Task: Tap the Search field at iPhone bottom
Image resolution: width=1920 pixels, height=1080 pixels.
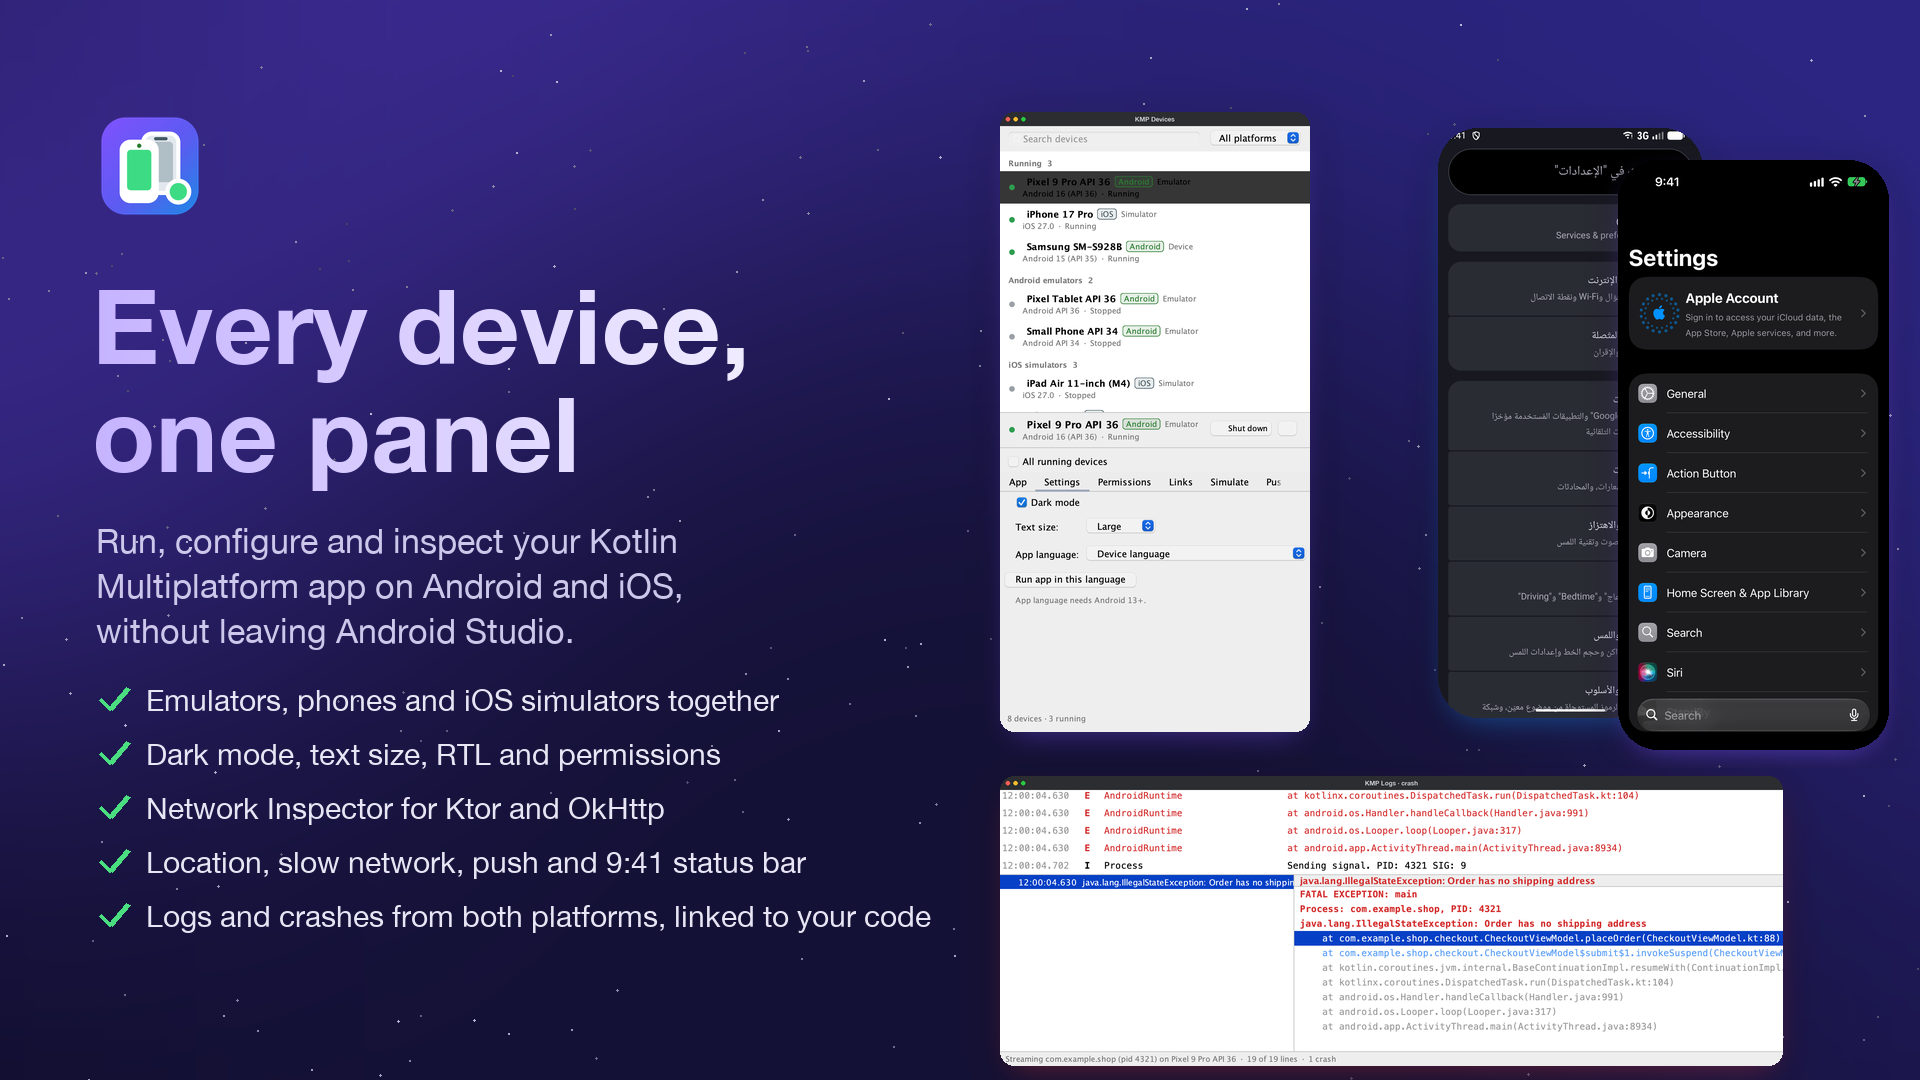Action: tap(1753, 715)
